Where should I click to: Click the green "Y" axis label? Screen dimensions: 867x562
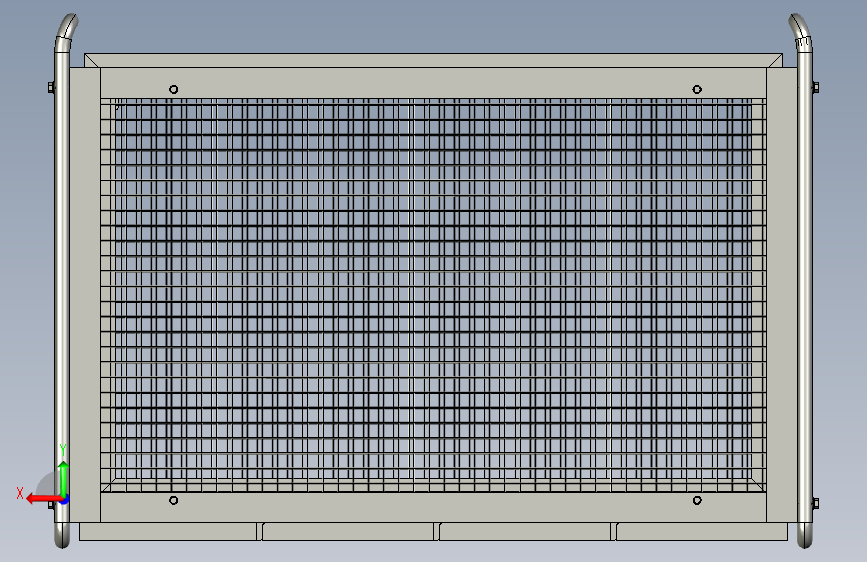point(63,449)
